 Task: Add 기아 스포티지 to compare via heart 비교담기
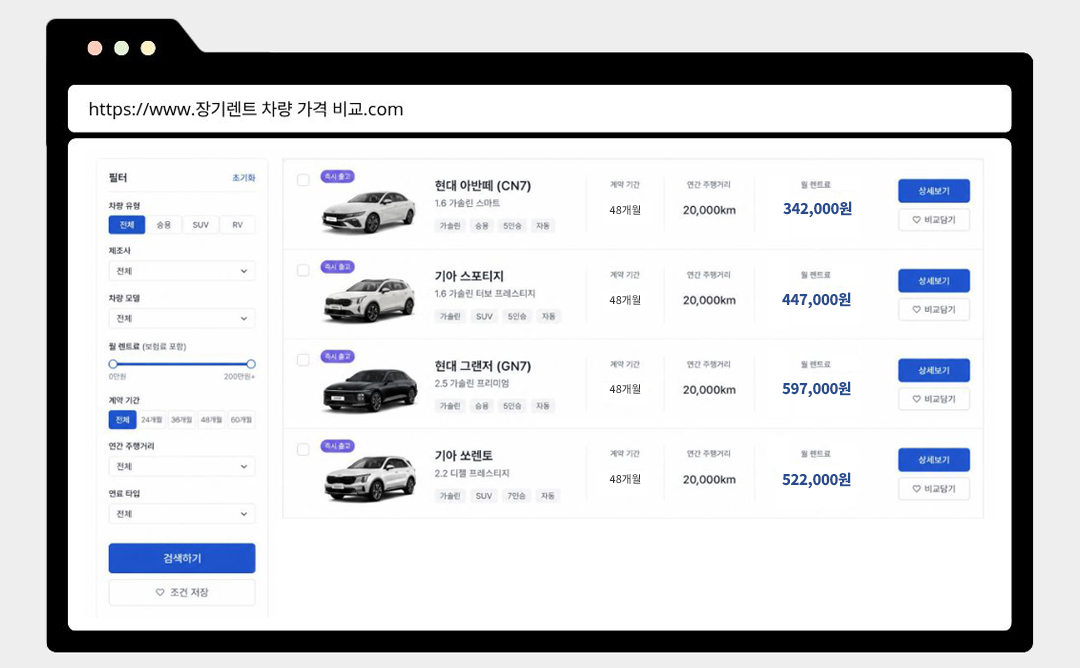(933, 309)
